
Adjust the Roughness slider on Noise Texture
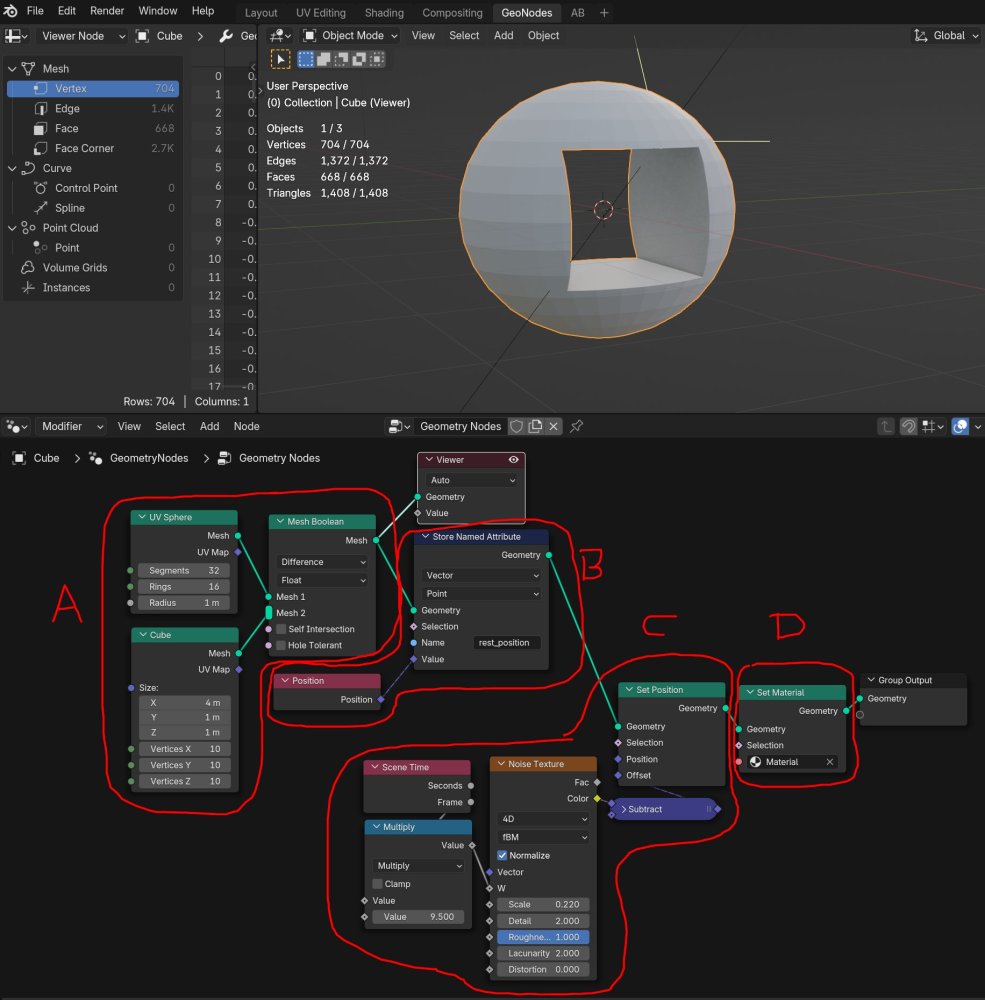(541, 937)
